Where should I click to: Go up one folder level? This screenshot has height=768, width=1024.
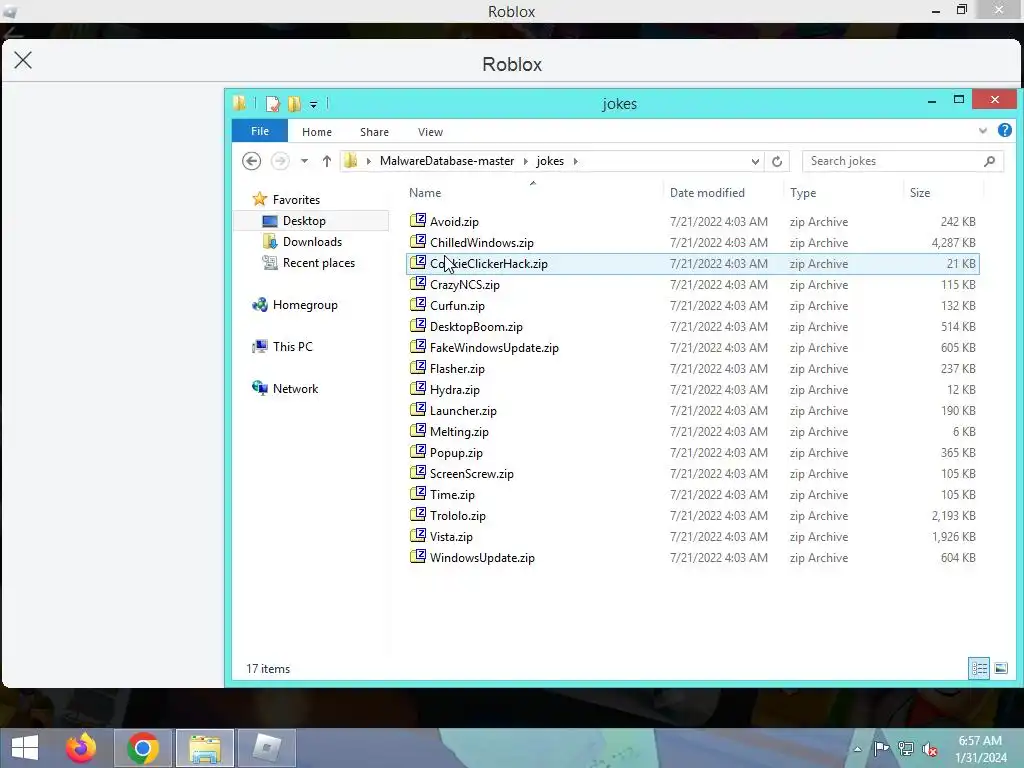click(x=327, y=161)
